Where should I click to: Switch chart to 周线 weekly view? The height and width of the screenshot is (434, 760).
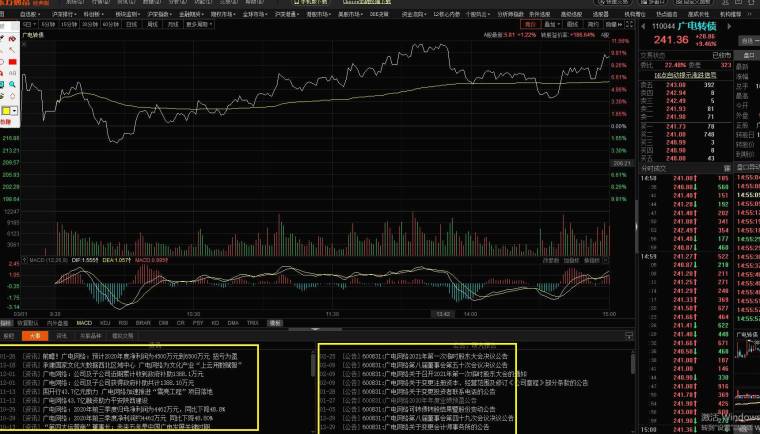click(x=152, y=24)
